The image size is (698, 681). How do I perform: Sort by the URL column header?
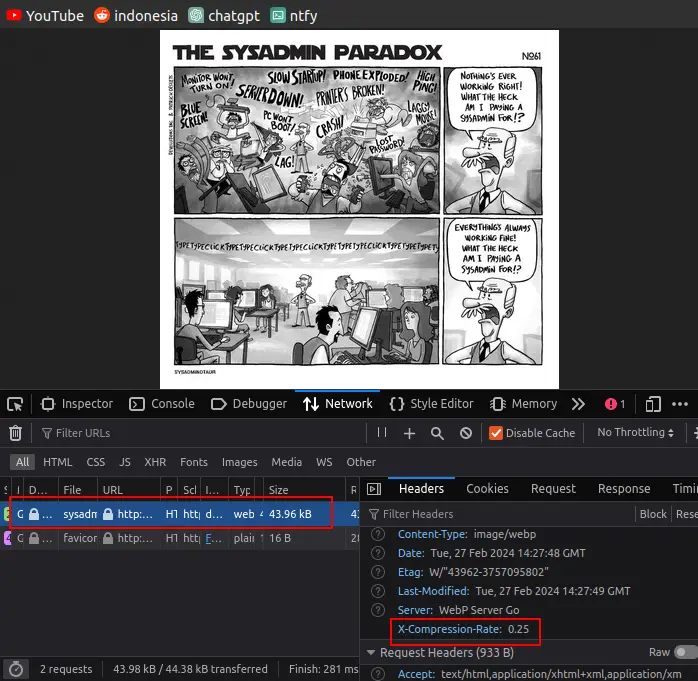129,490
